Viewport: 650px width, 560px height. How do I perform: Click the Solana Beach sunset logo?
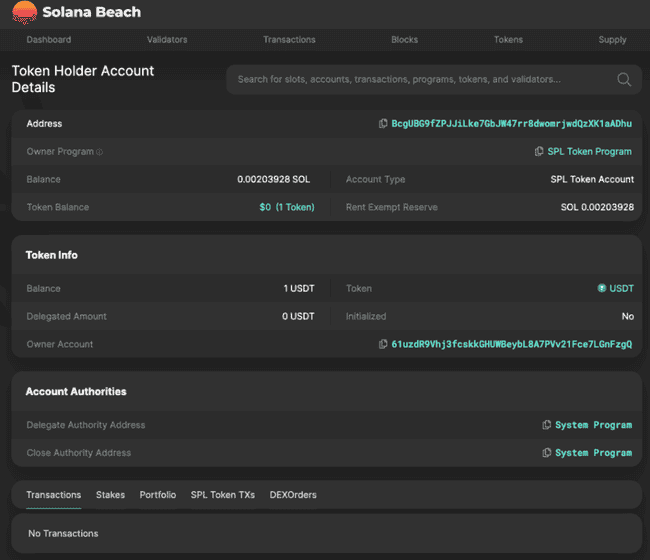[x=24, y=12]
